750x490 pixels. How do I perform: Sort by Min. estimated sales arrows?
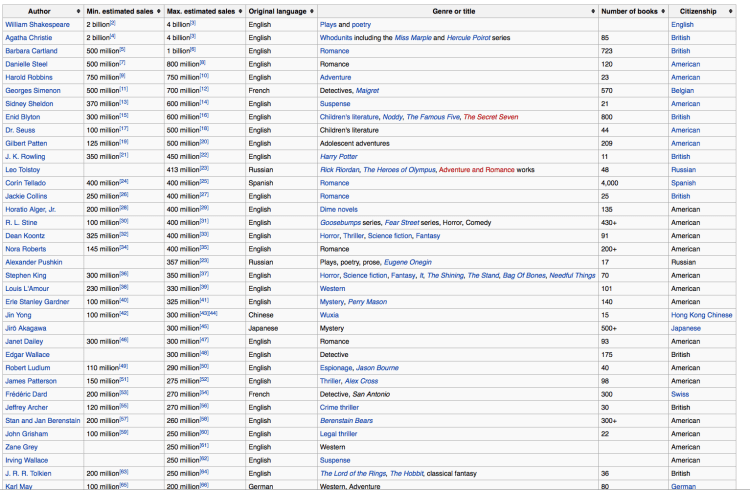(x=159, y=11)
